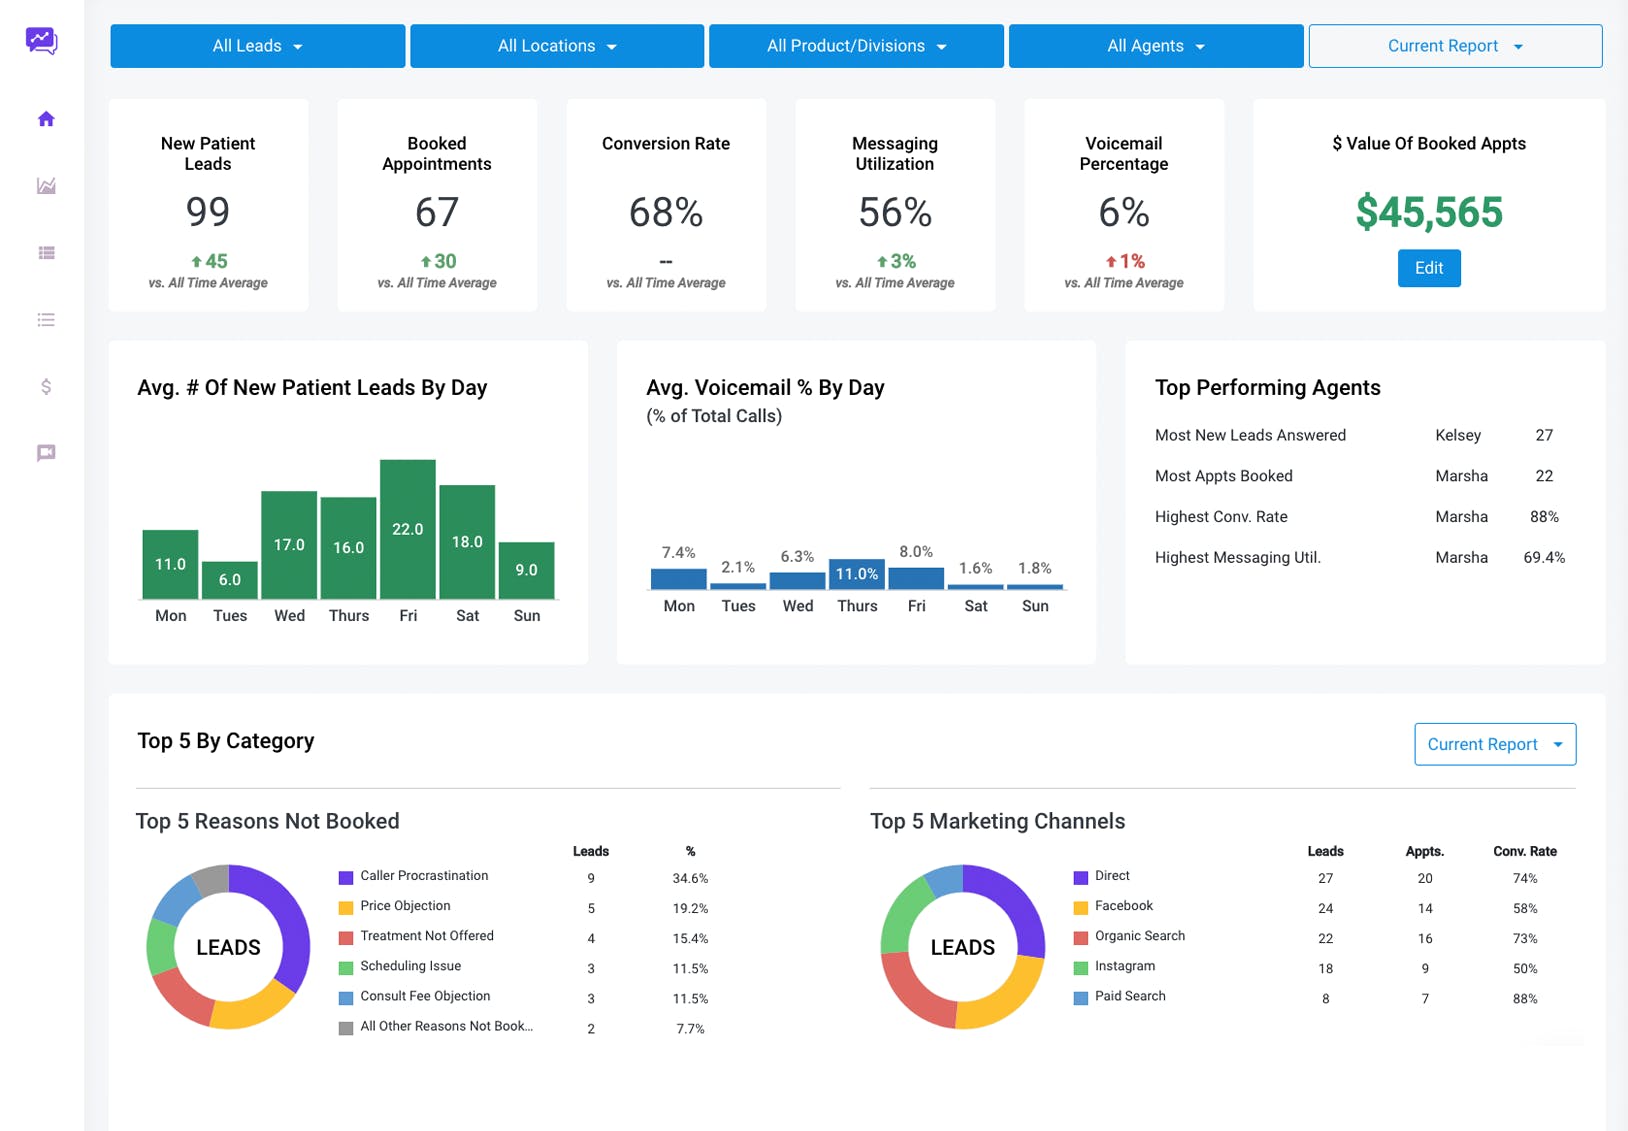Open the All Product/Divisions dropdown
The height and width of the screenshot is (1131, 1628).
856,46
